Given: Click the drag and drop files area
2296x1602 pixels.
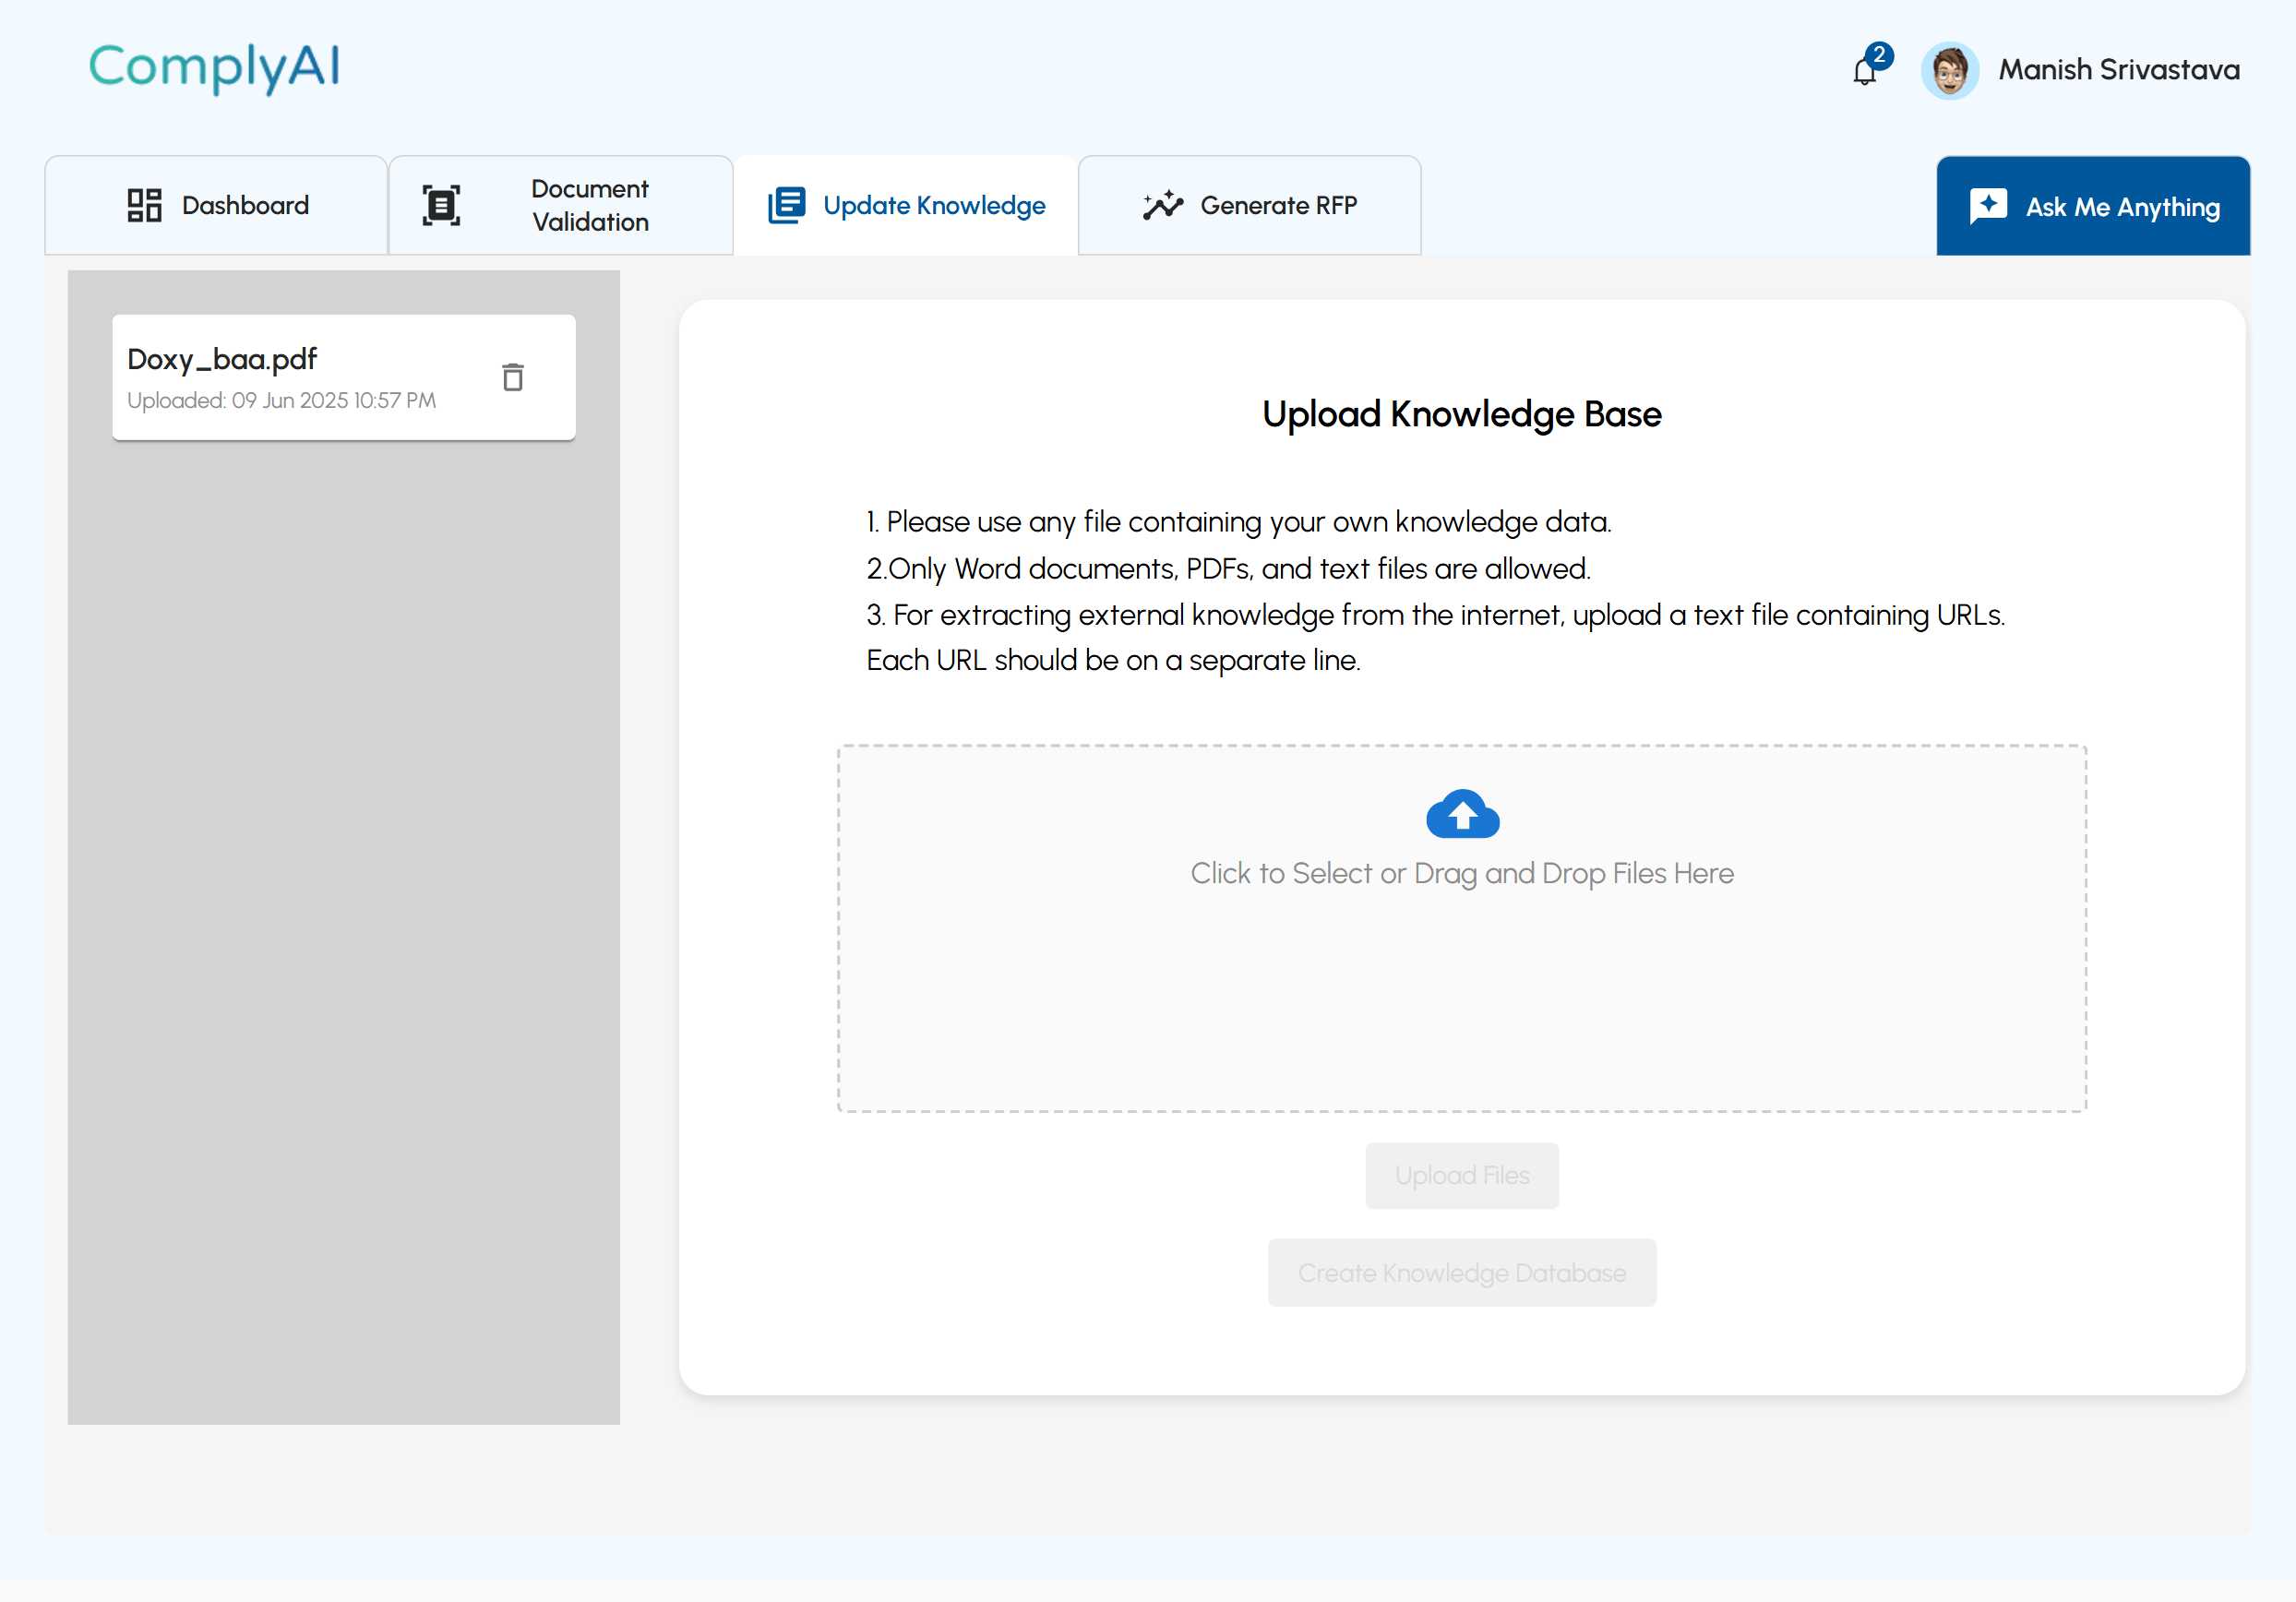Looking at the screenshot, I should pyautogui.click(x=1462, y=929).
